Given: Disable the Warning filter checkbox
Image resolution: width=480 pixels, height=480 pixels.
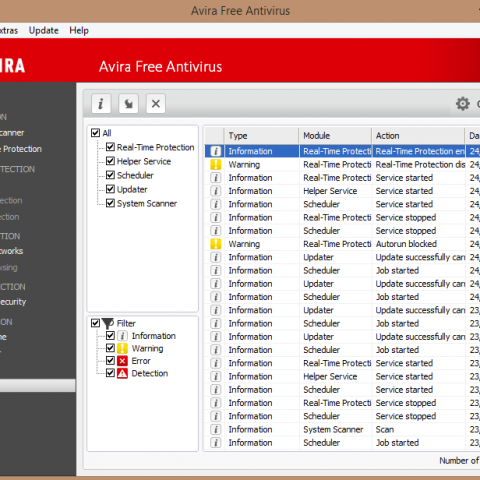Looking at the screenshot, I should point(110,348).
